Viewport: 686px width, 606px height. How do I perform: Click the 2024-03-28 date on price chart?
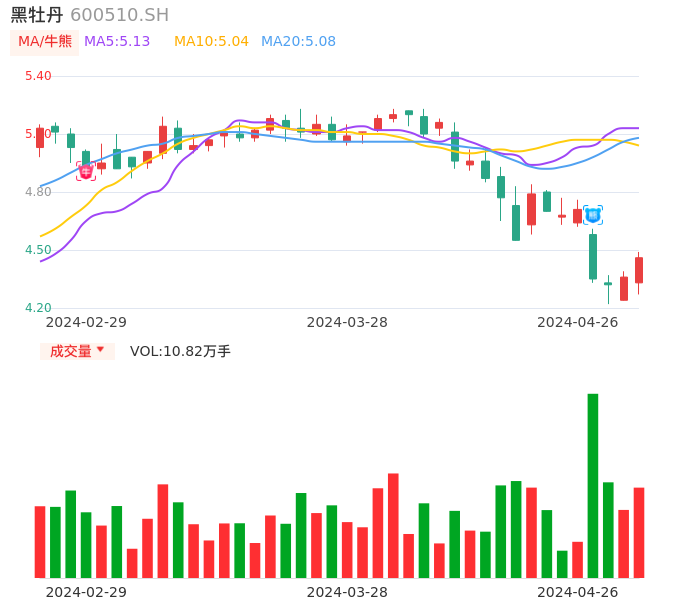[347, 322]
